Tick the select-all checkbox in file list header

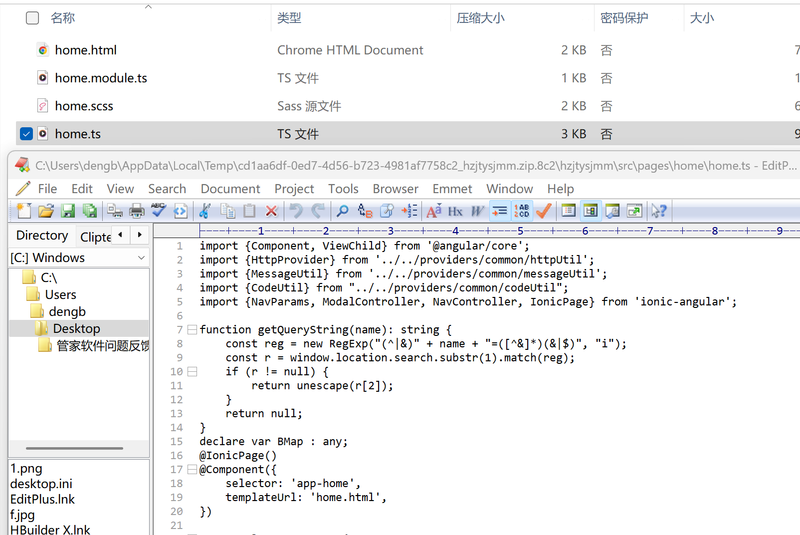(32, 18)
